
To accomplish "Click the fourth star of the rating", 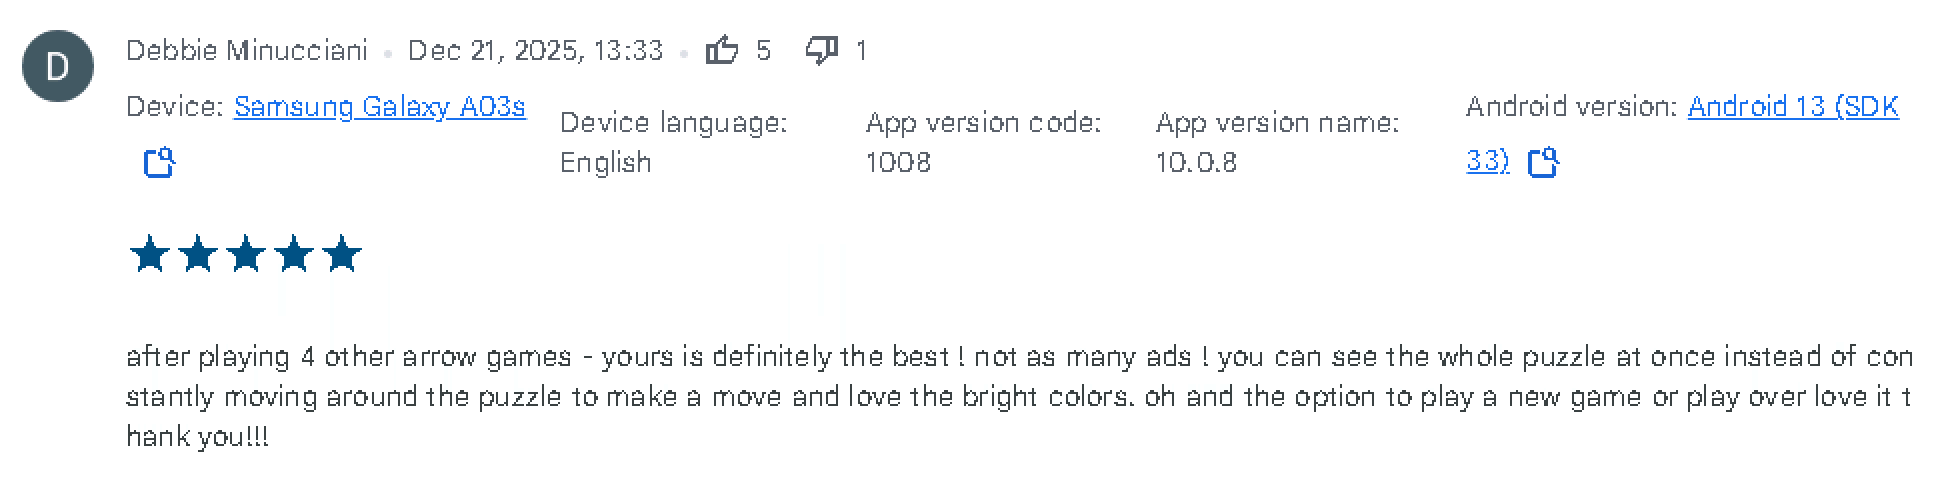I will pyautogui.click(x=294, y=255).
